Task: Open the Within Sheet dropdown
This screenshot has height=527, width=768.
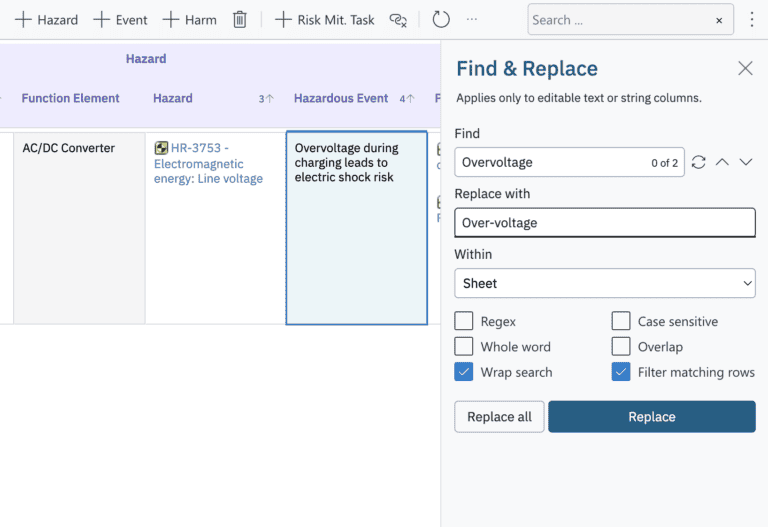Action: tap(604, 283)
